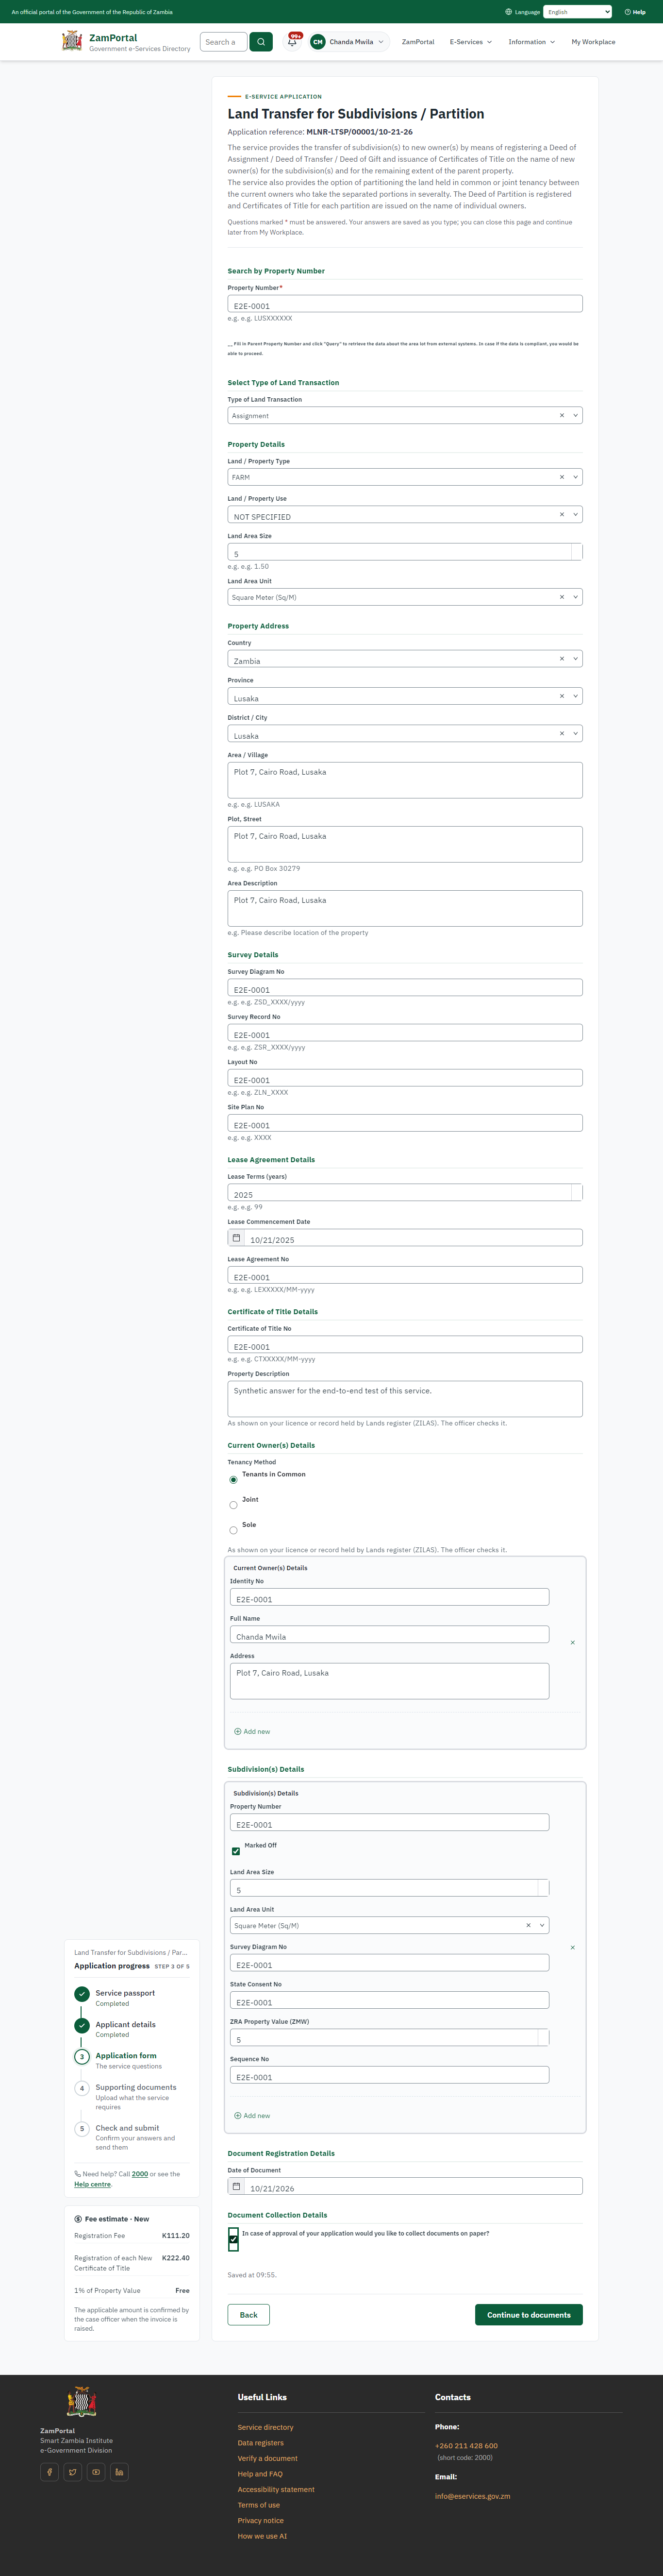663x2576 pixels.
Task: Select the Joint tenancy method
Action: pos(233,1504)
